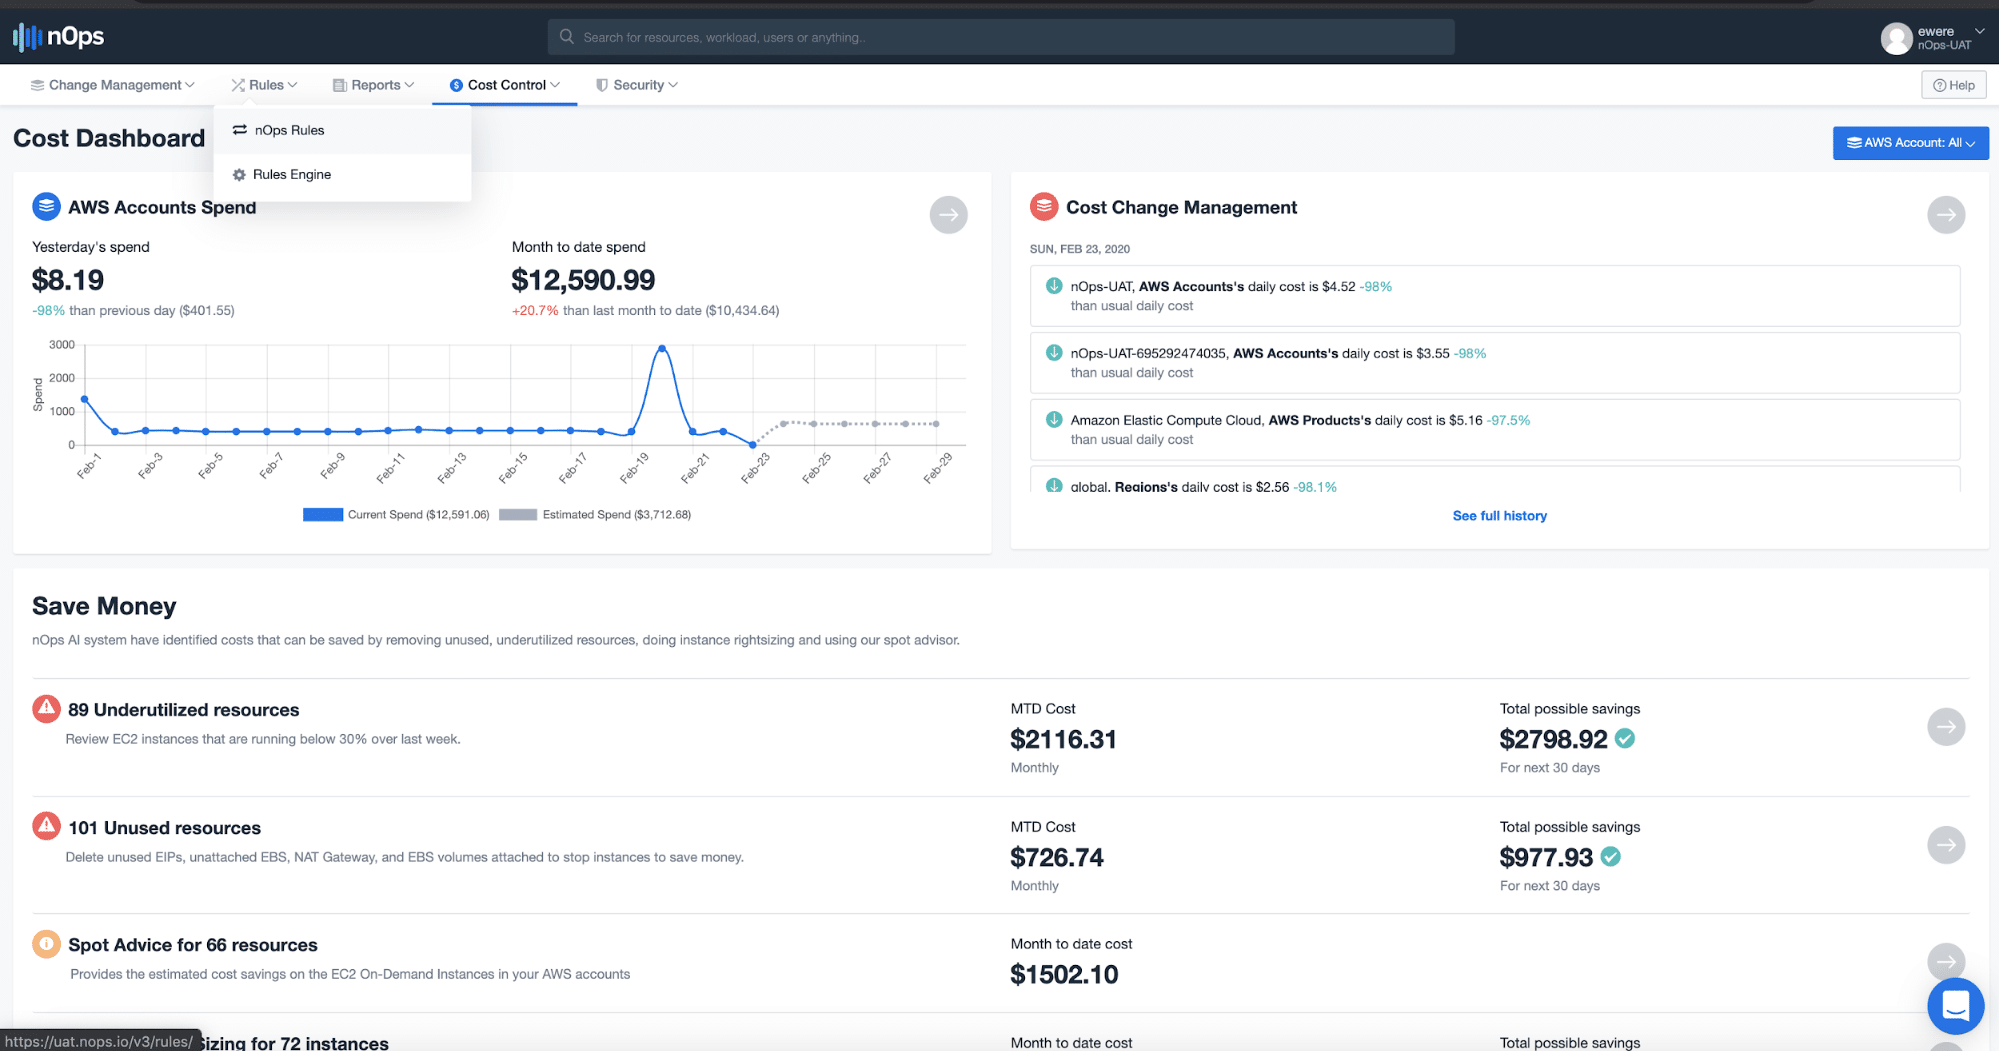Open the AWS Account: All selector

pos(1910,143)
